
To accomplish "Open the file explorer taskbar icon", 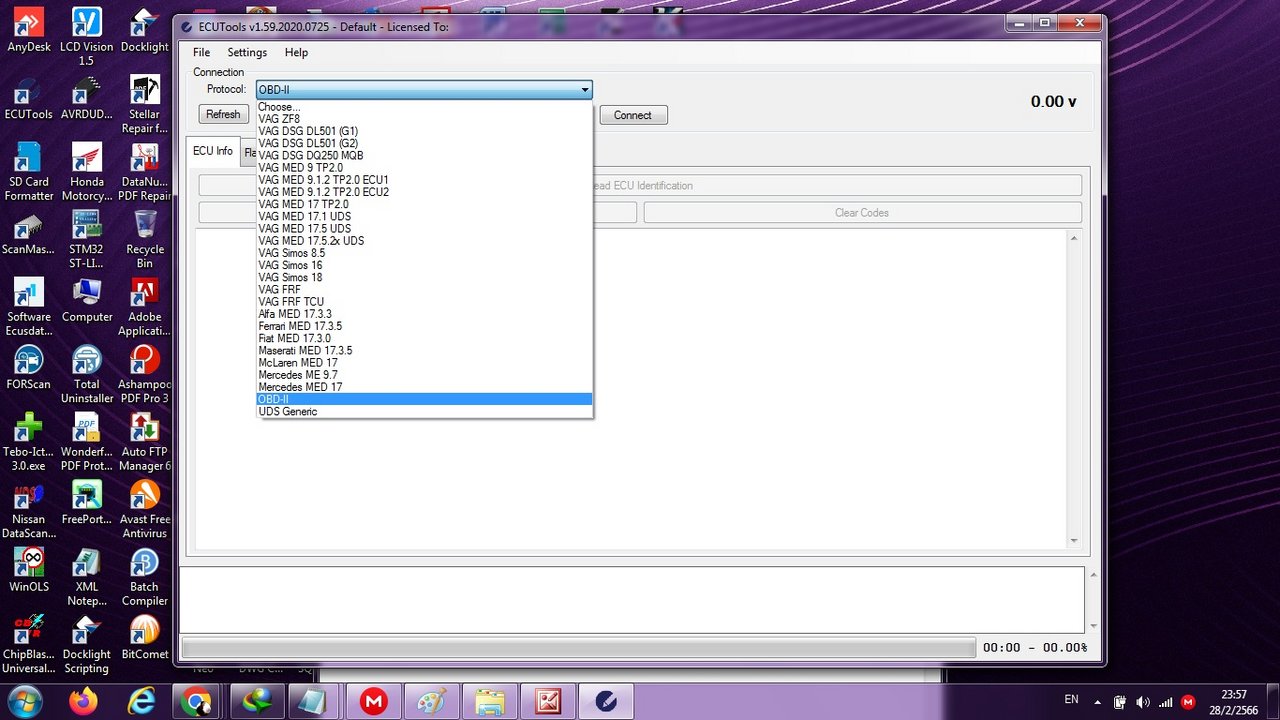I will click(x=490, y=702).
